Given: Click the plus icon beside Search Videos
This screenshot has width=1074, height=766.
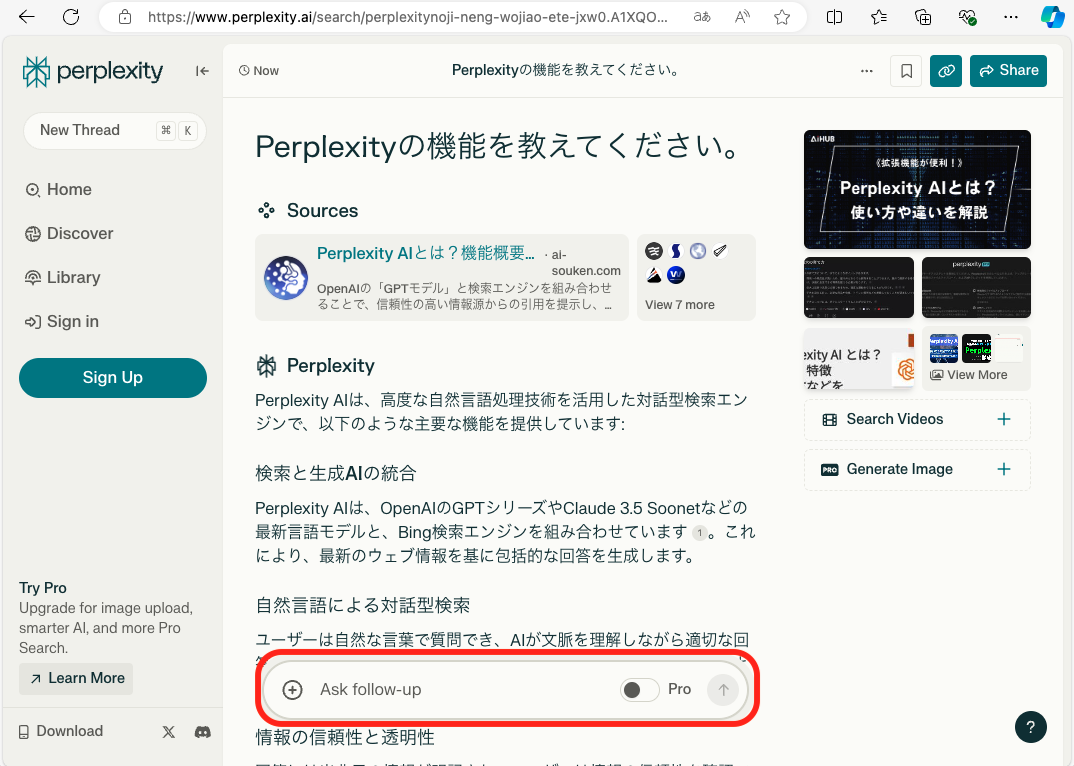Looking at the screenshot, I should coord(1003,419).
